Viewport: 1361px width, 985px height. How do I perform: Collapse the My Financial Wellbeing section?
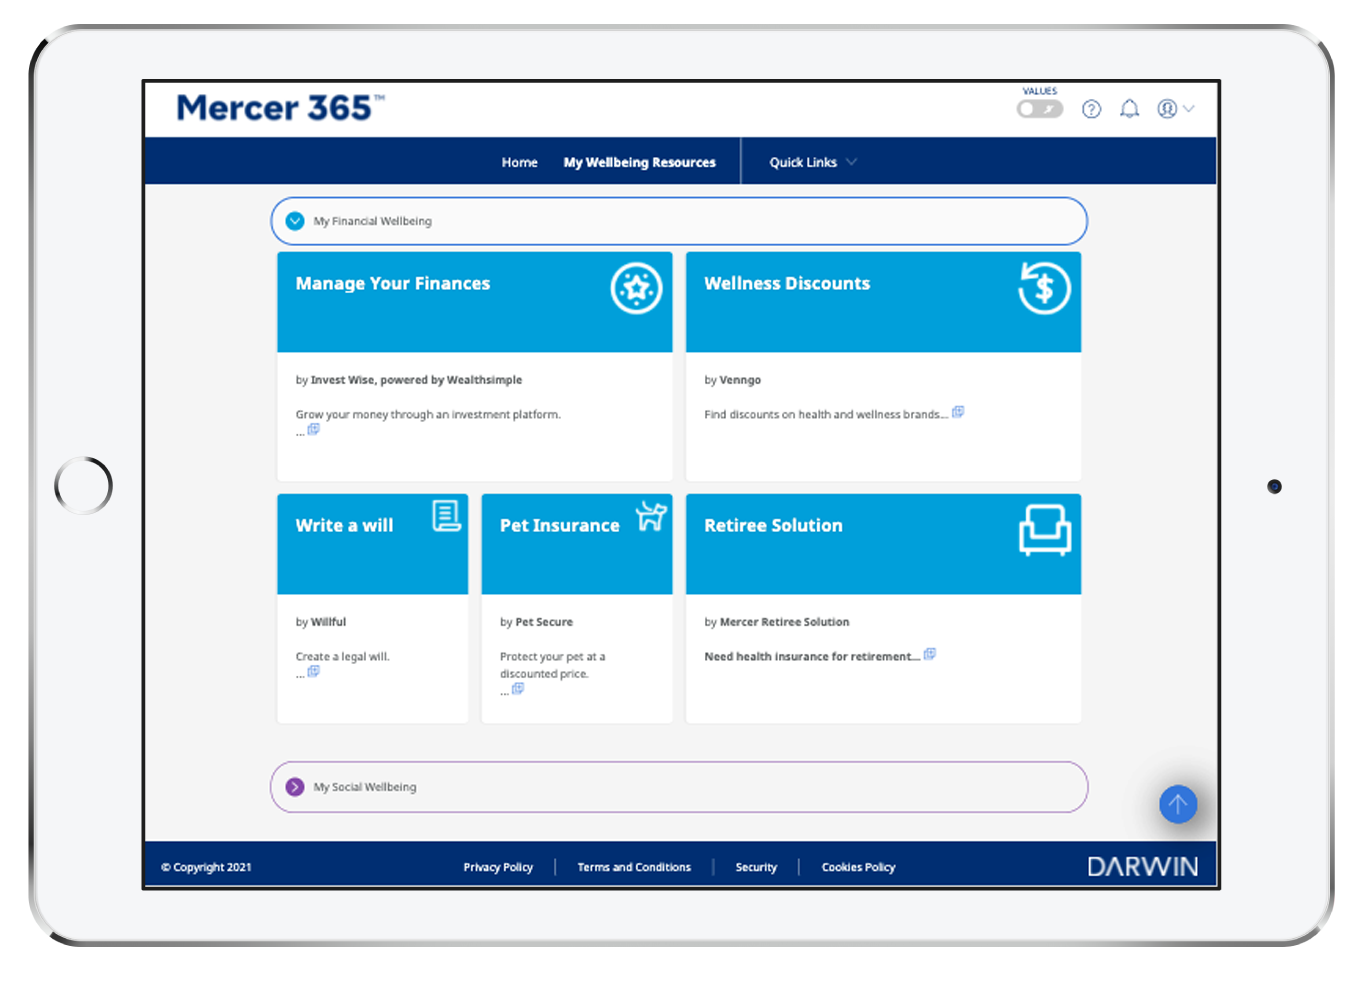[295, 221]
